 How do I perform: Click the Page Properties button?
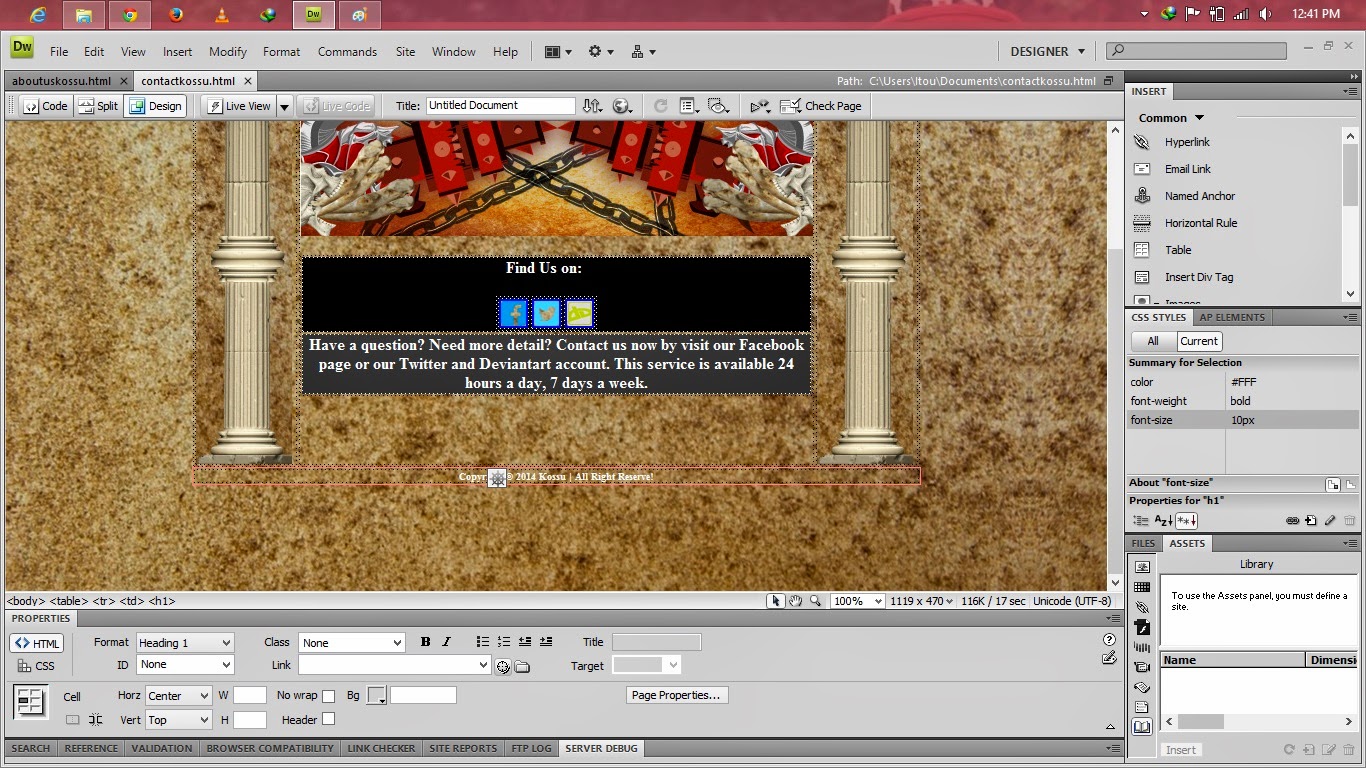(676, 695)
